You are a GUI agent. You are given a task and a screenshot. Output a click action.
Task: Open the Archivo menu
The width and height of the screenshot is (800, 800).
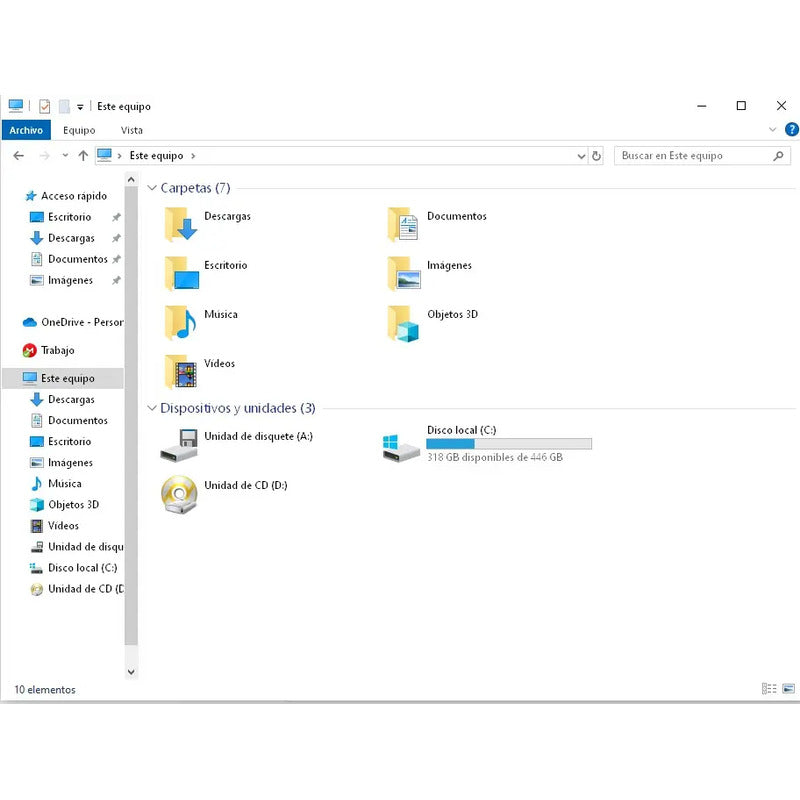click(26, 130)
